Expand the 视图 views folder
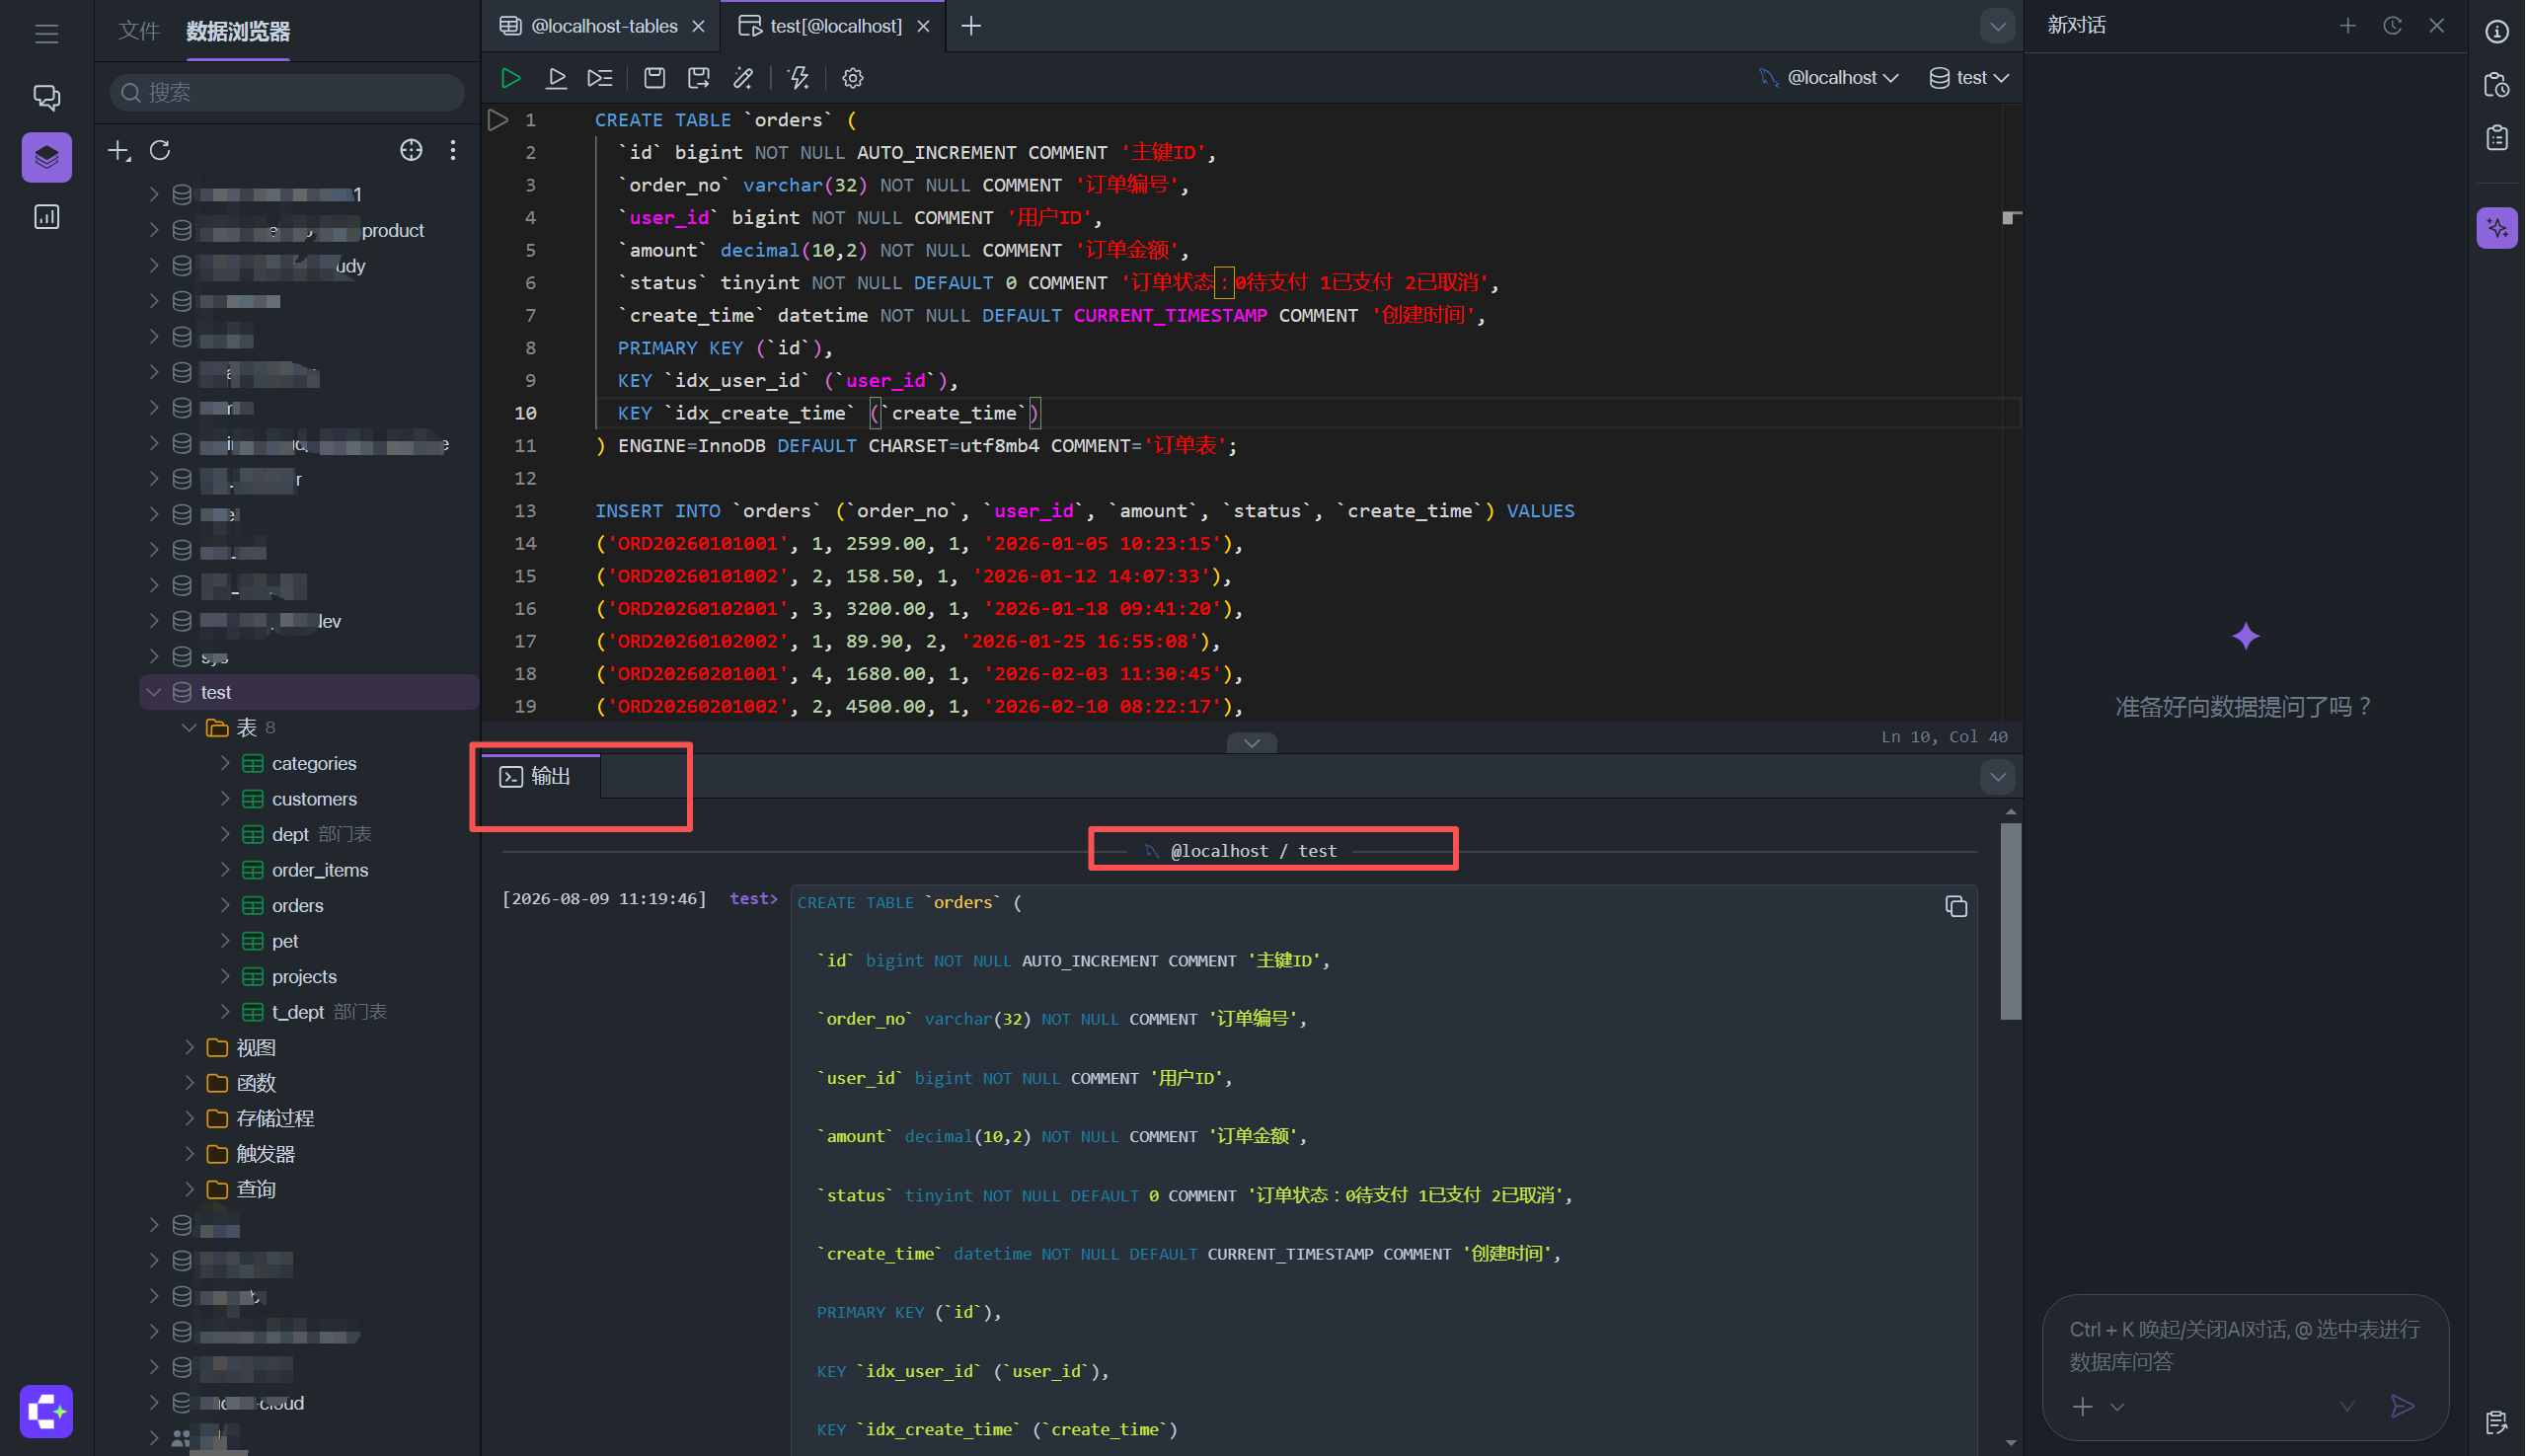Viewport: 2526px width, 1456px height. (189, 1047)
